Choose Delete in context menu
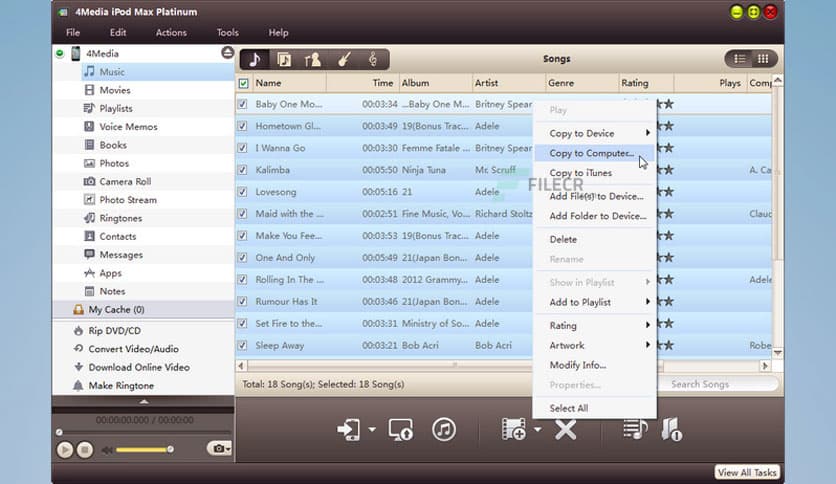The width and height of the screenshot is (836, 484). click(594, 239)
